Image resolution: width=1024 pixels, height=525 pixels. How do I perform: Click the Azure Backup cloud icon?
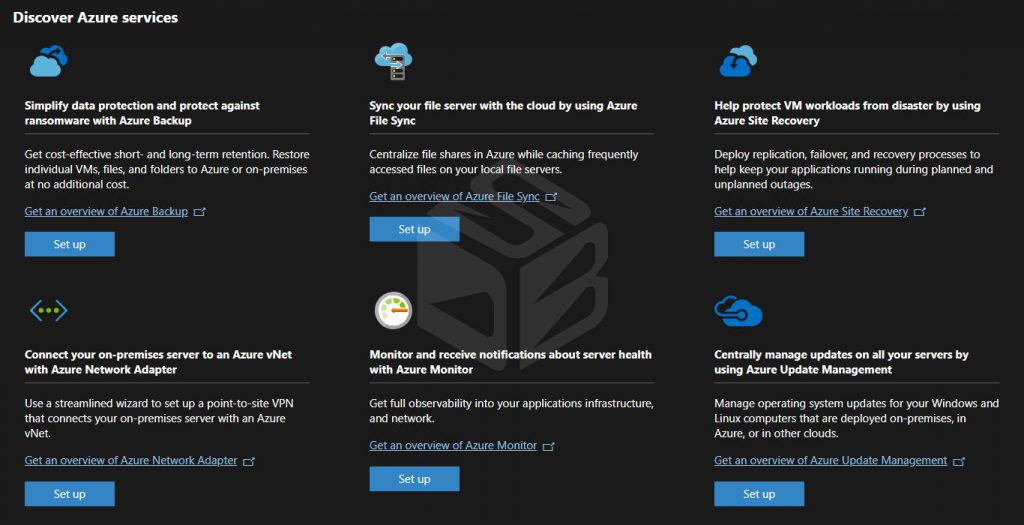[48, 61]
